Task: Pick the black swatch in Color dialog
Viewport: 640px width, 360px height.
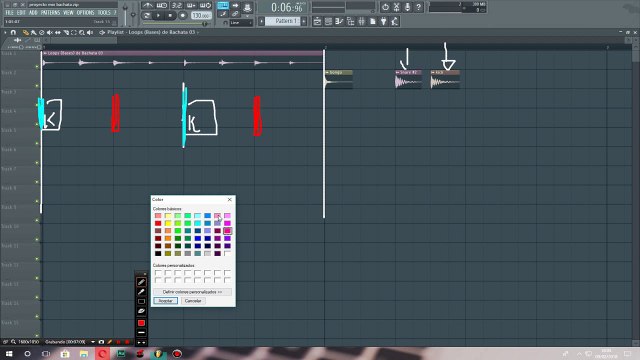Action: pyautogui.click(x=158, y=253)
